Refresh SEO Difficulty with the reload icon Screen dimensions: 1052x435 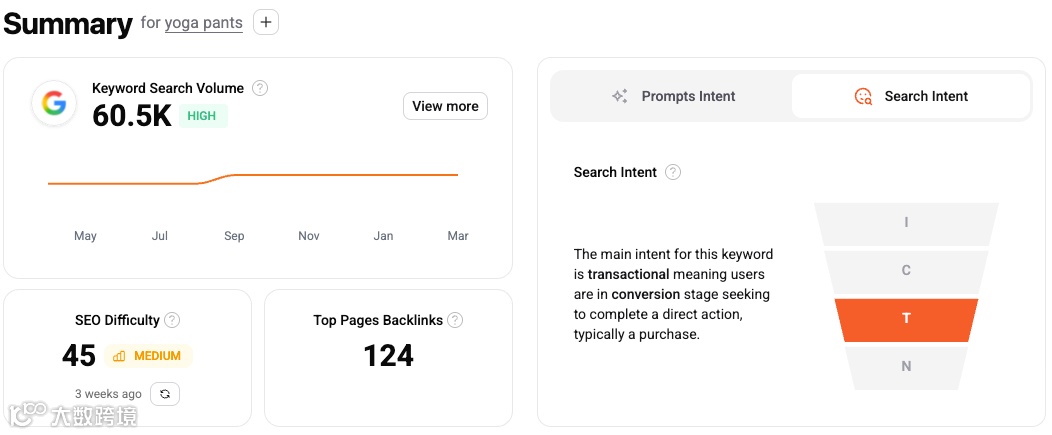click(165, 394)
